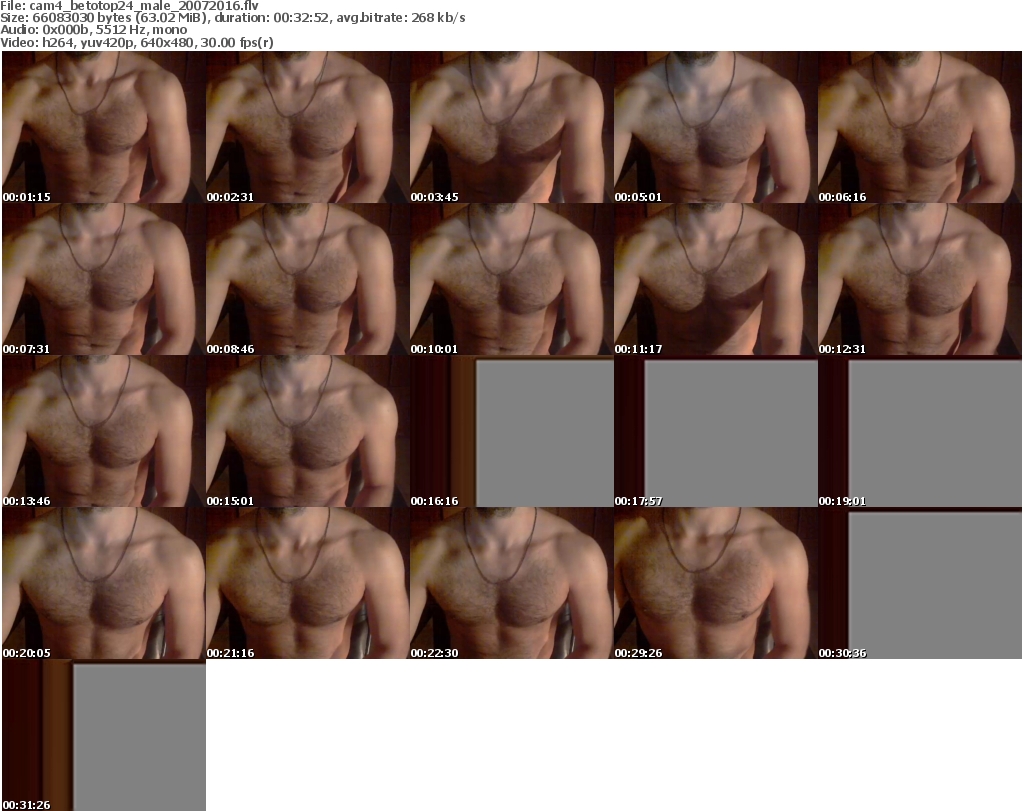Pick the gray frame at 00:19:01

[920, 432]
